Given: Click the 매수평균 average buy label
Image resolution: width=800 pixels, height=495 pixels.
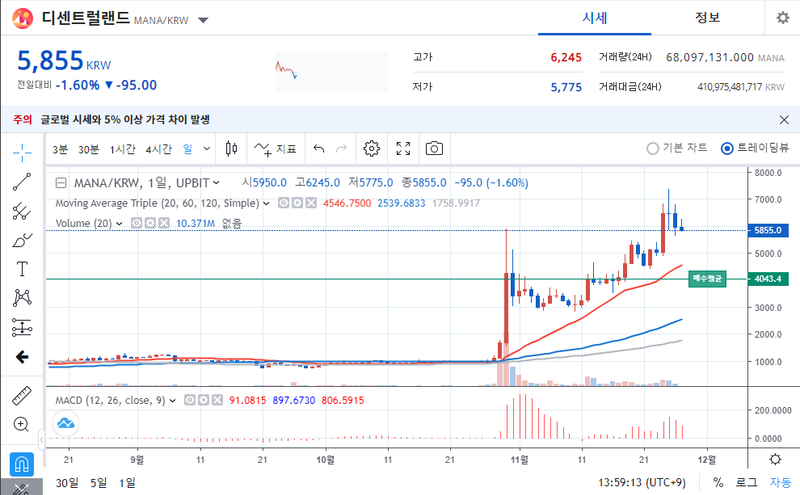Looking at the screenshot, I should pyautogui.click(x=707, y=278).
